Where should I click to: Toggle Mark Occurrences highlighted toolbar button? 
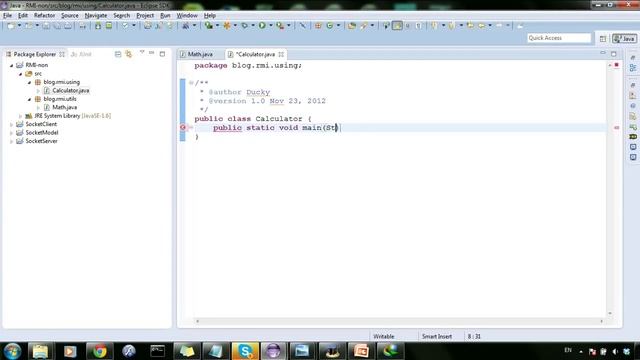click(397, 26)
